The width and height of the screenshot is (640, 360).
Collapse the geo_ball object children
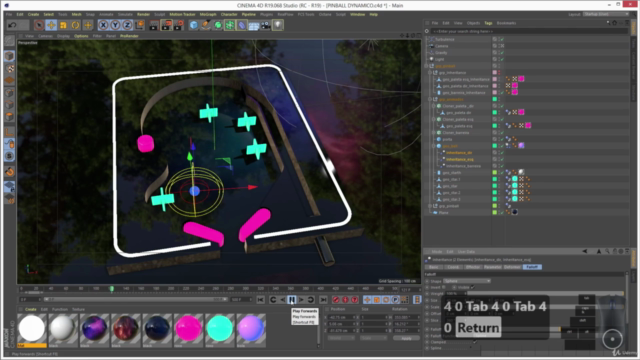pyautogui.click(x=434, y=146)
